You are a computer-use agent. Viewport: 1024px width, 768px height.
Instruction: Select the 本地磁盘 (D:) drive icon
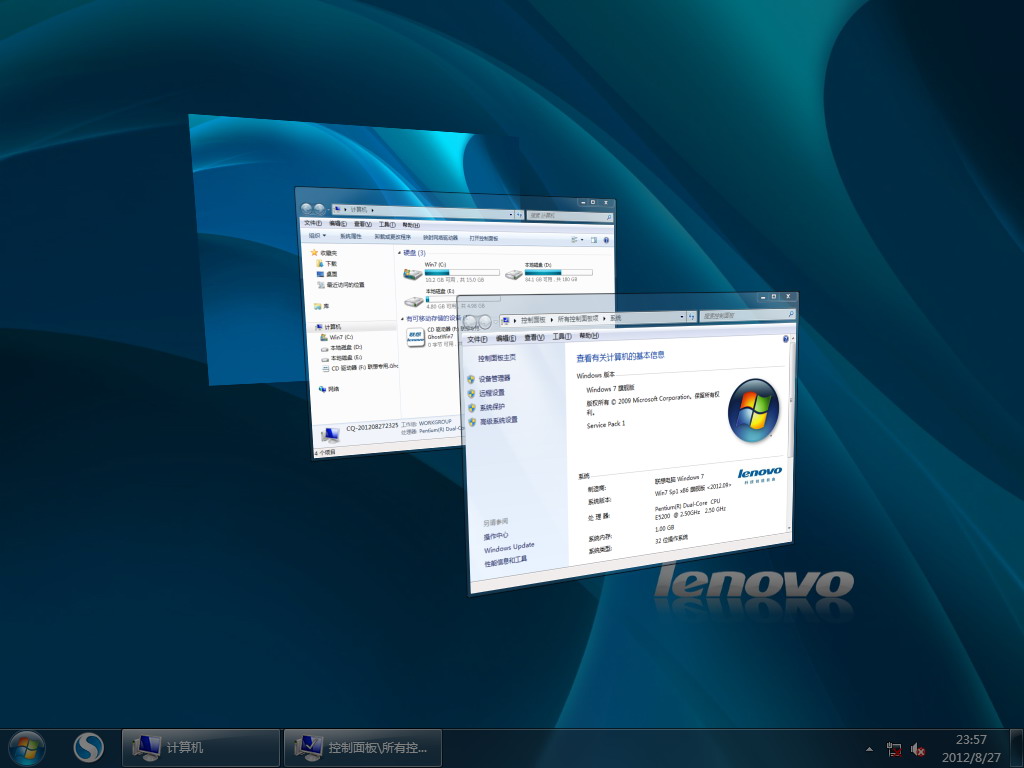click(x=513, y=274)
